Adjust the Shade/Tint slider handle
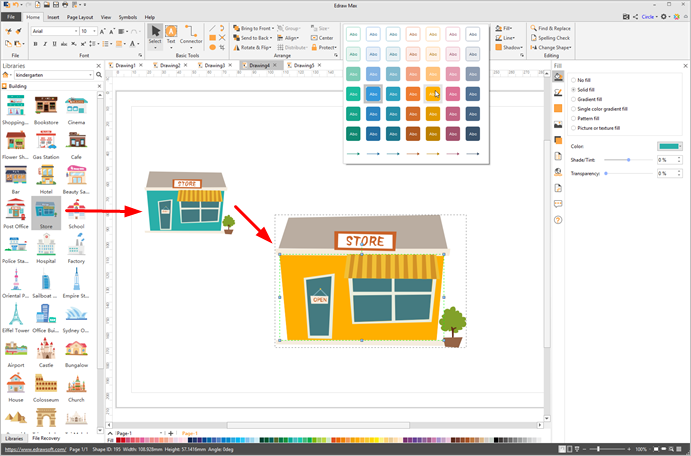 (x=629, y=160)
